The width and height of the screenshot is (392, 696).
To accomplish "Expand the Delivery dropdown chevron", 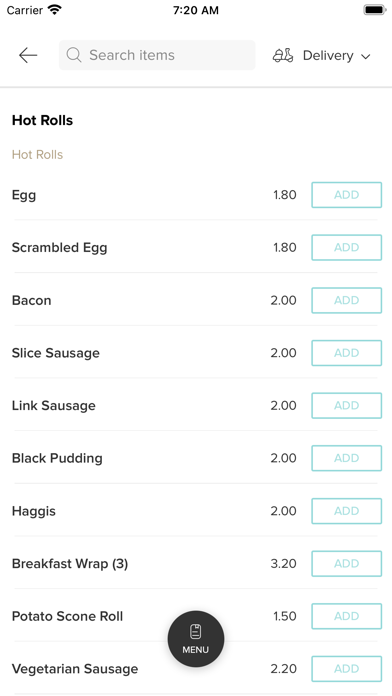I will point(365,56).
